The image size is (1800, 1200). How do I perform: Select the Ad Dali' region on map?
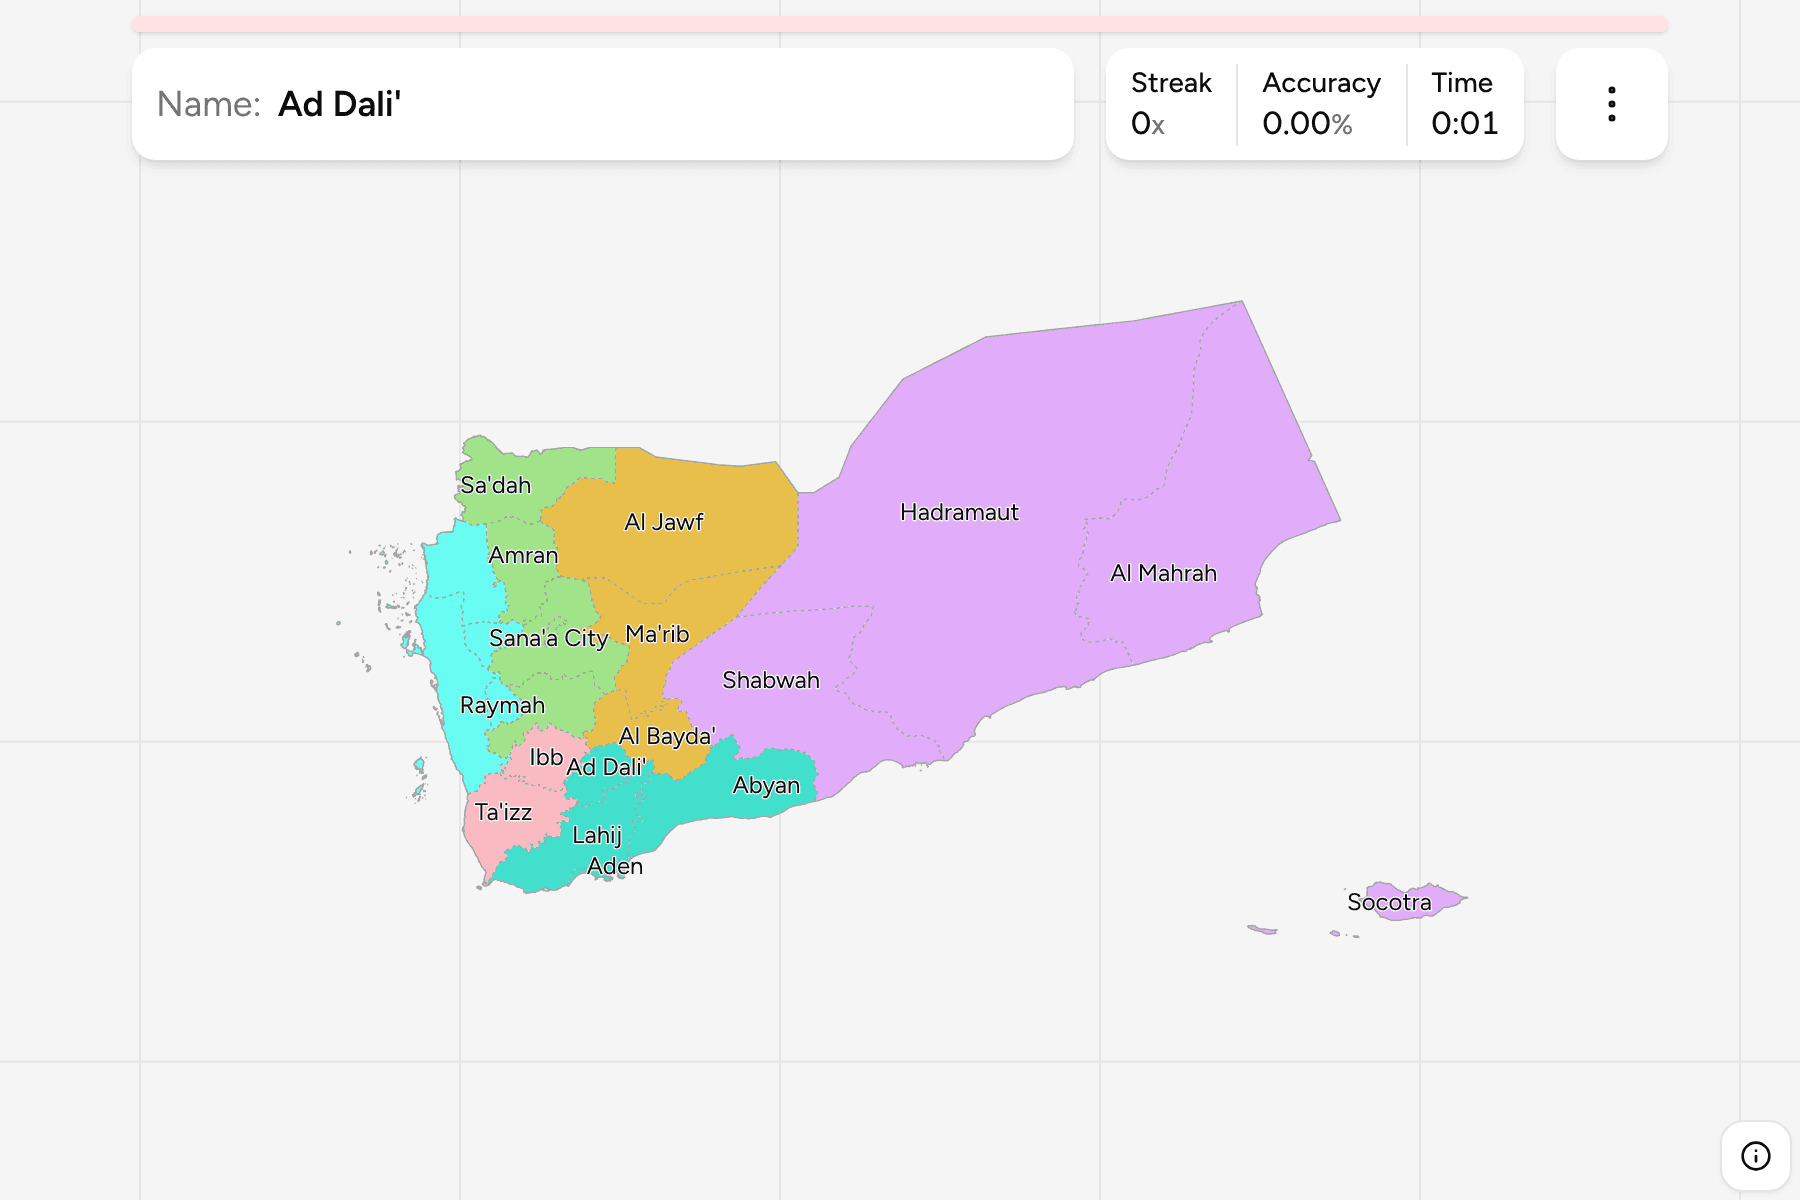[606, 767]
